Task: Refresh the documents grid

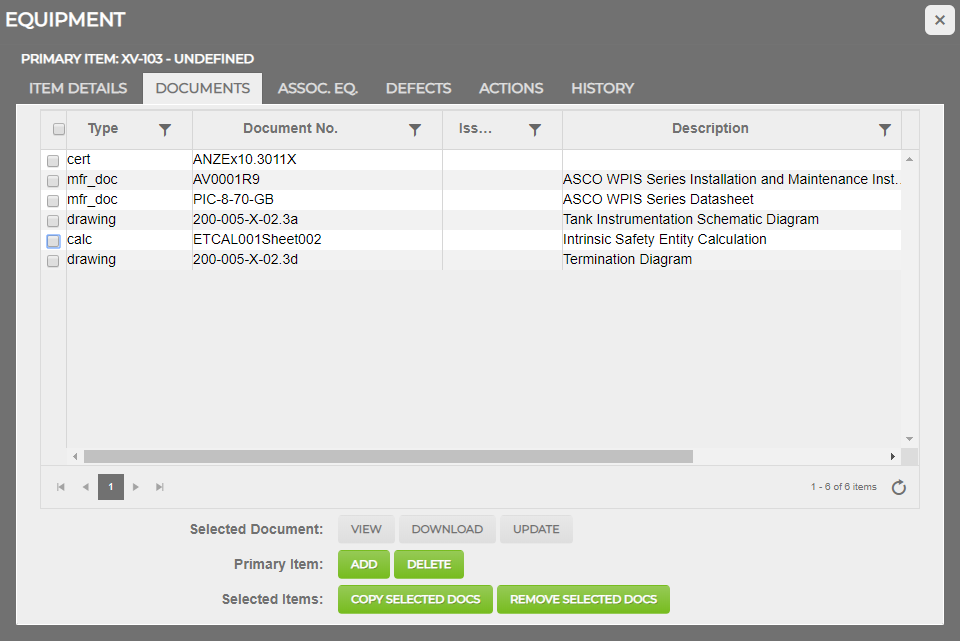Action: [x=898, y=487]
